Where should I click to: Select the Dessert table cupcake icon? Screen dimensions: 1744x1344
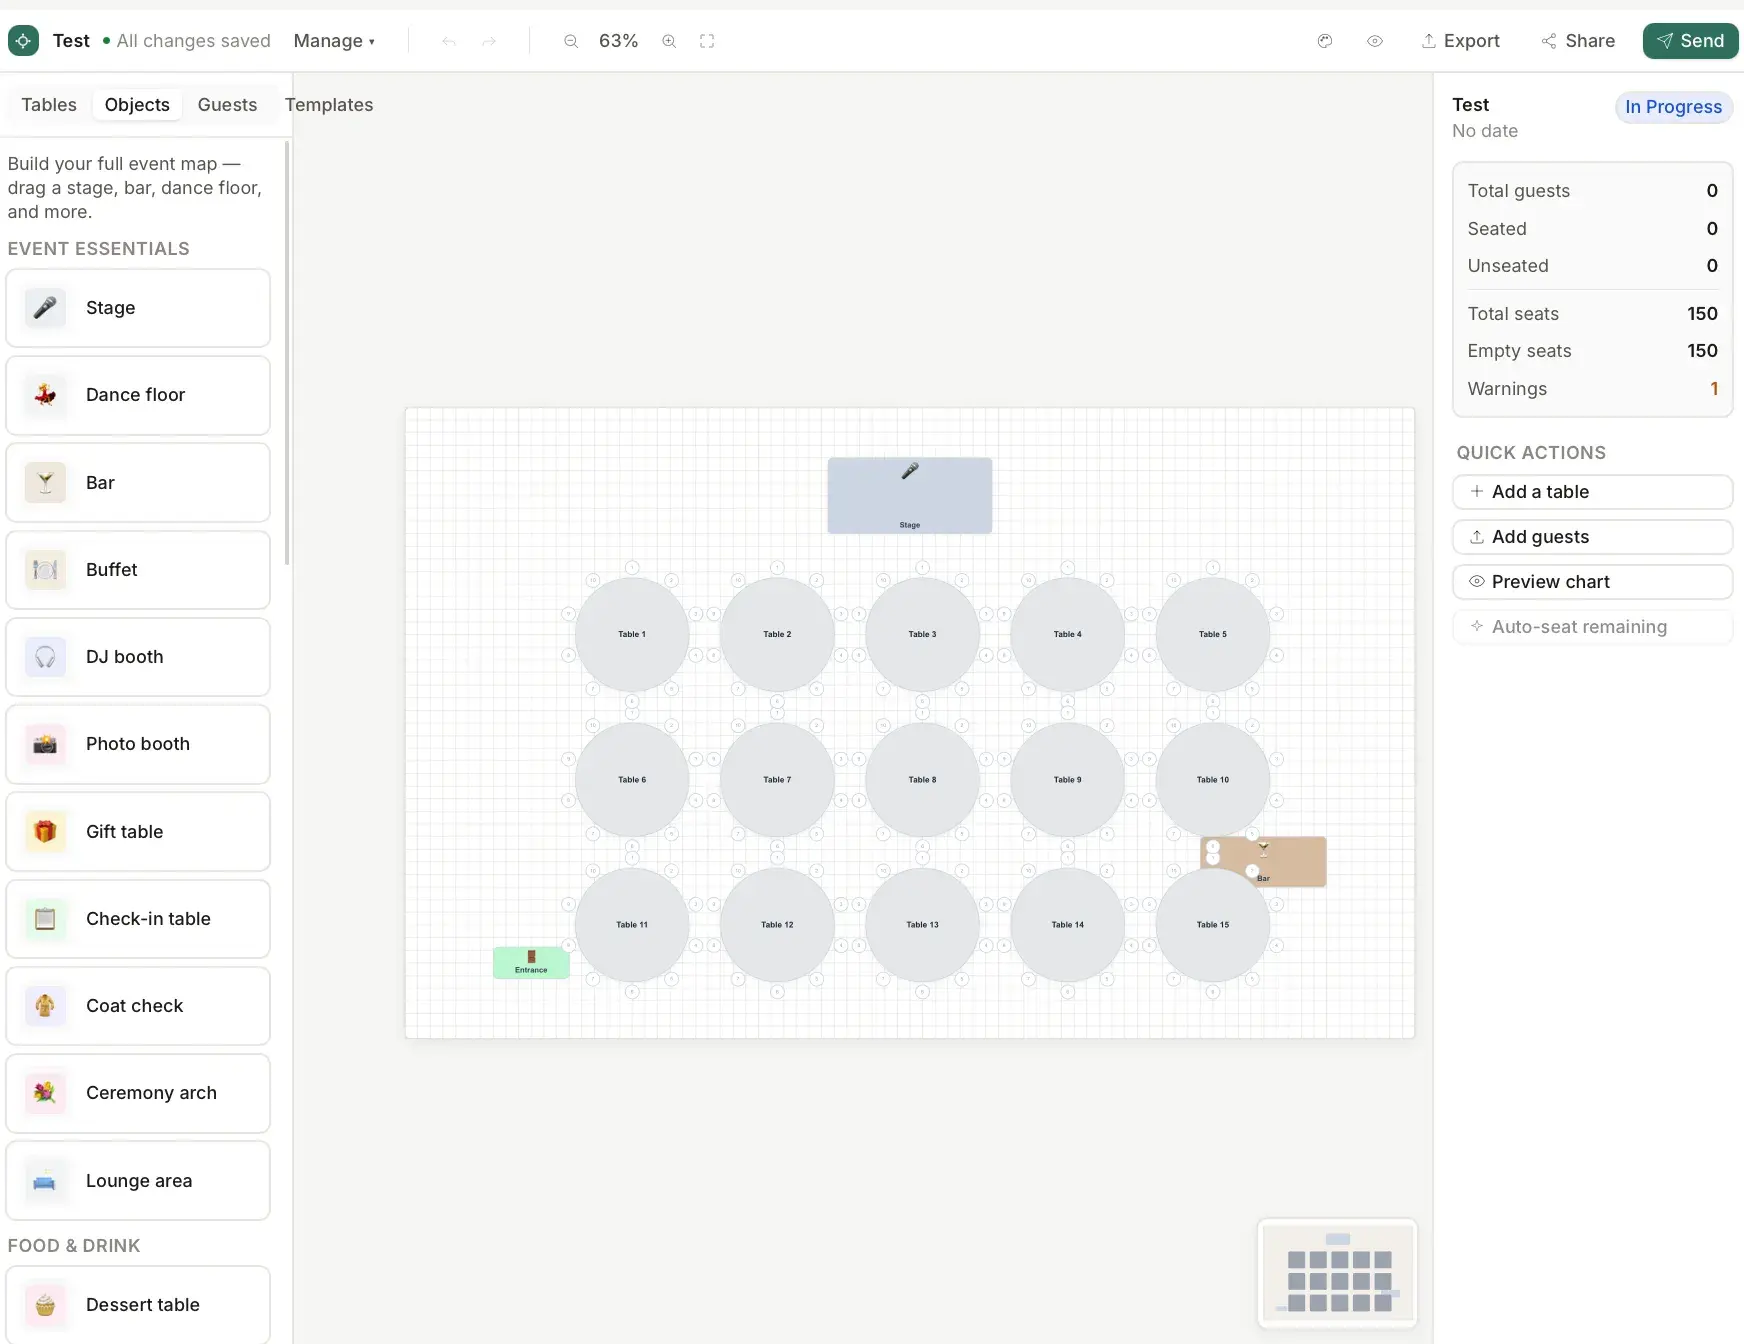click(45, 1305)
